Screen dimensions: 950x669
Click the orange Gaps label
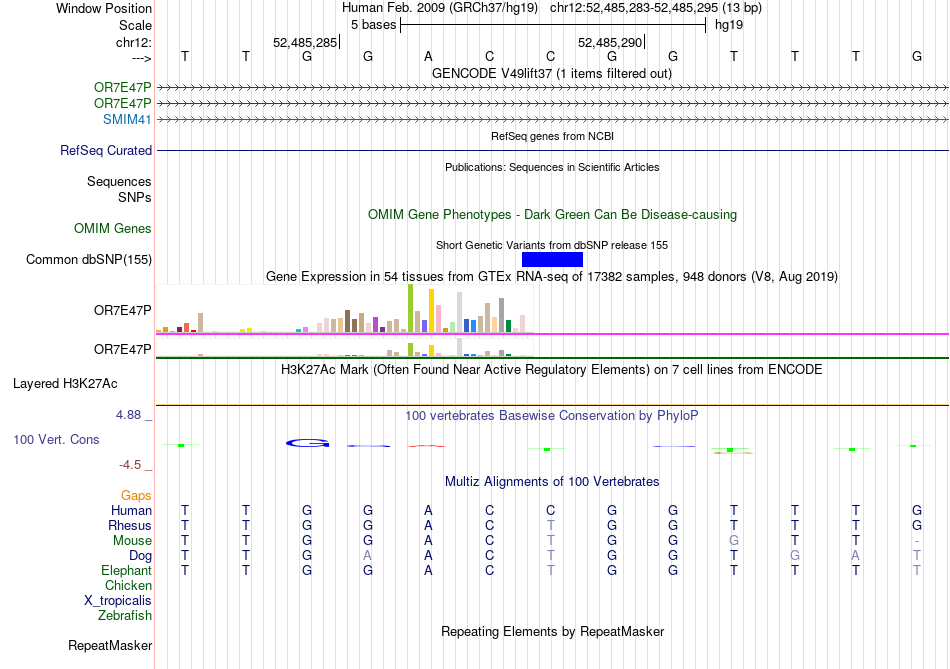pyautogui.click(x=136, y=496)
